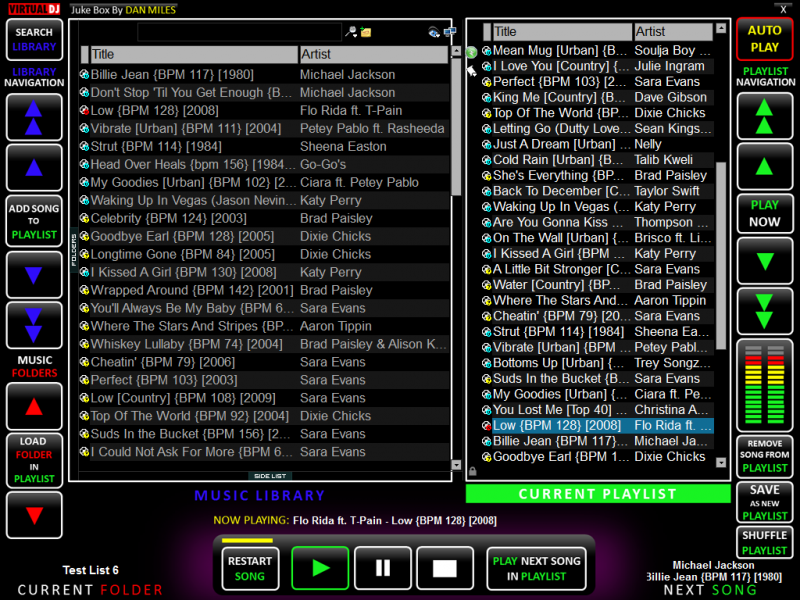Expand the vertical Folders panel tab
The width and height of the screenshot is (800, 600).
pyautogui.click(x=73, y=250)
